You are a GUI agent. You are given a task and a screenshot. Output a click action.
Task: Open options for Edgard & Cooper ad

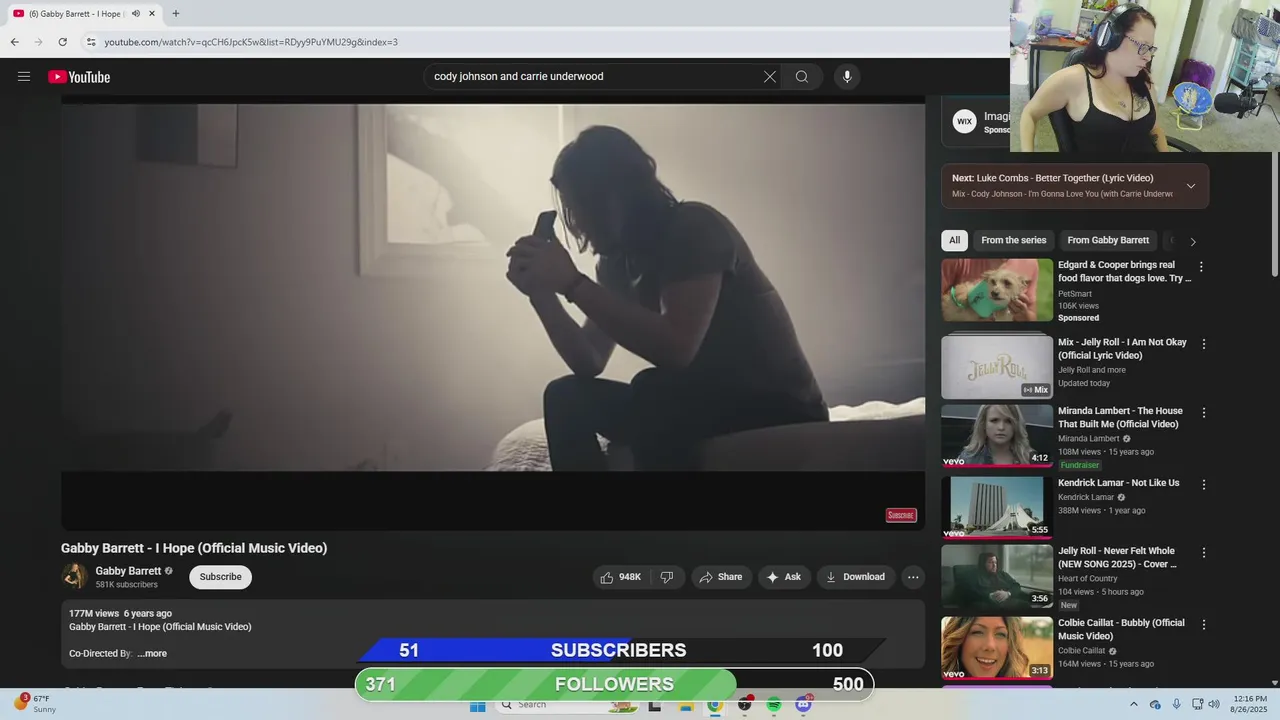[1202, 267]
